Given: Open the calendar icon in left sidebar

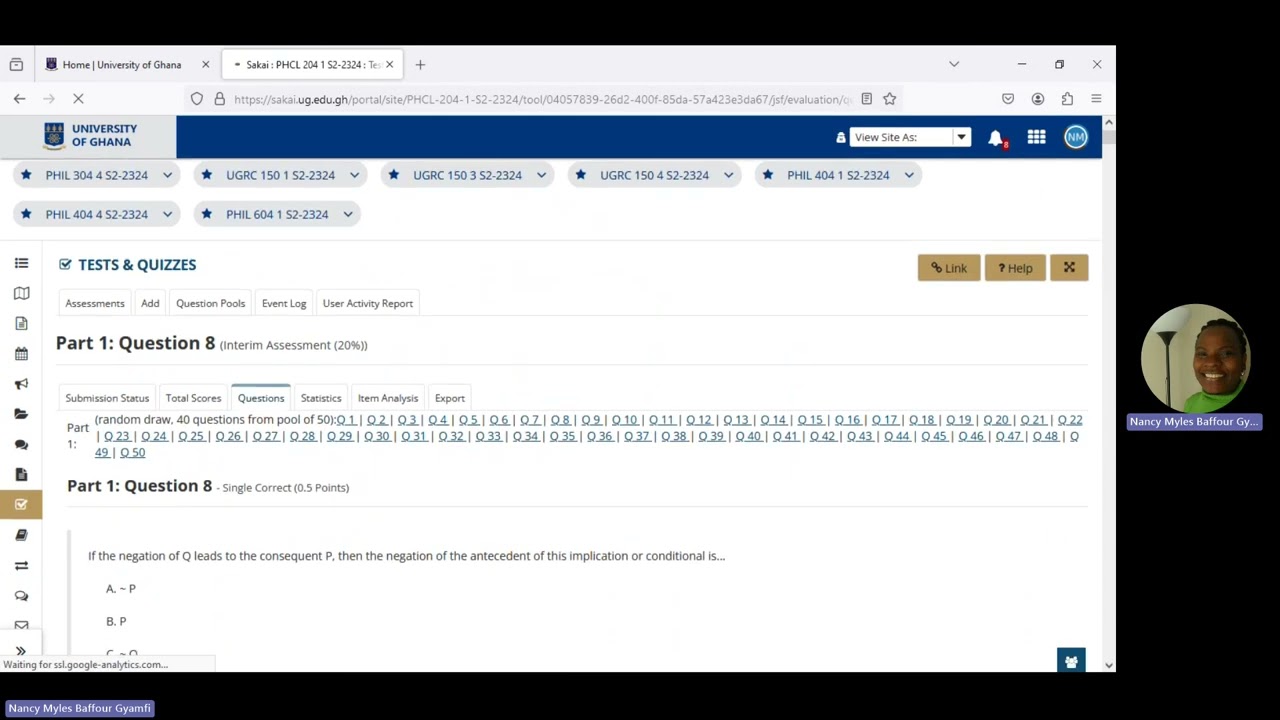Looking at the screenshot, I should point(21,353).
